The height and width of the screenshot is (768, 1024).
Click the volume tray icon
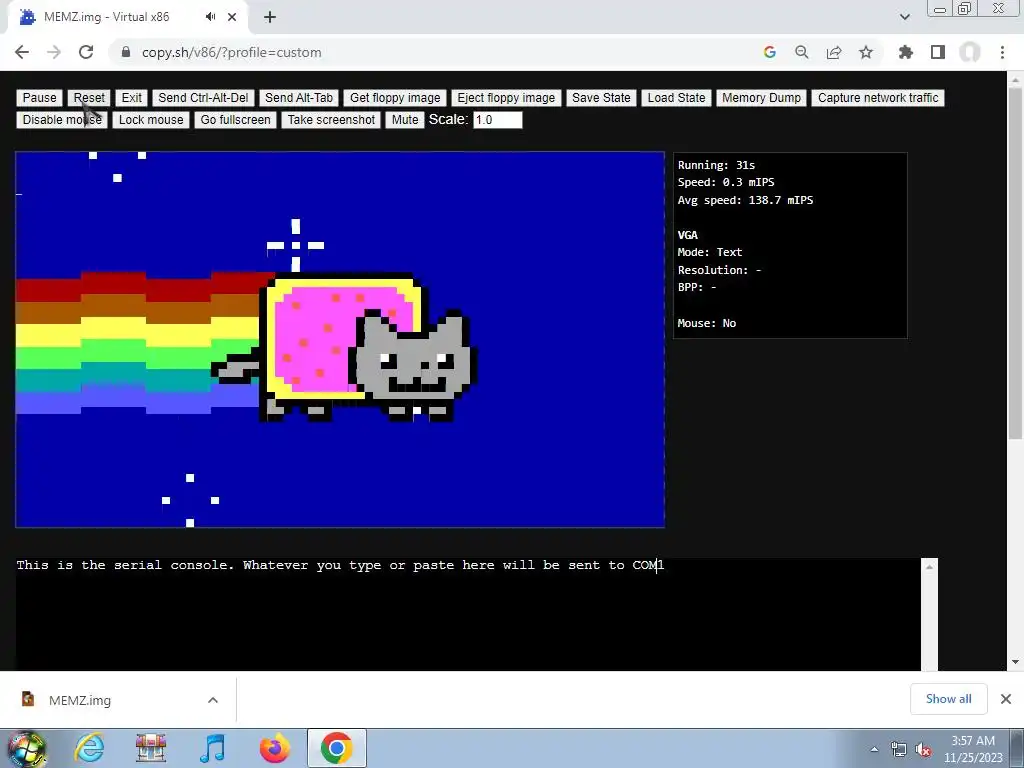pos(923,750)
